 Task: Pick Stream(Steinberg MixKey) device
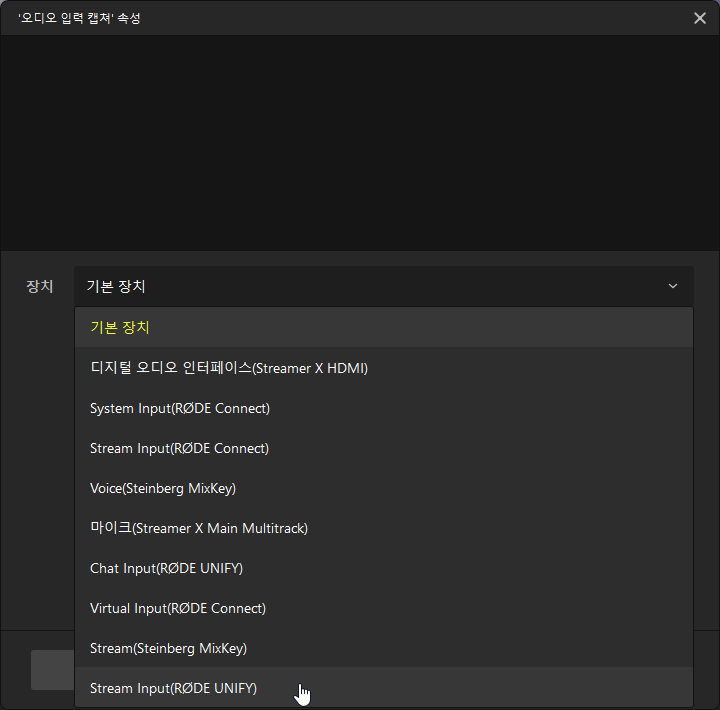[x=384, y=648]
